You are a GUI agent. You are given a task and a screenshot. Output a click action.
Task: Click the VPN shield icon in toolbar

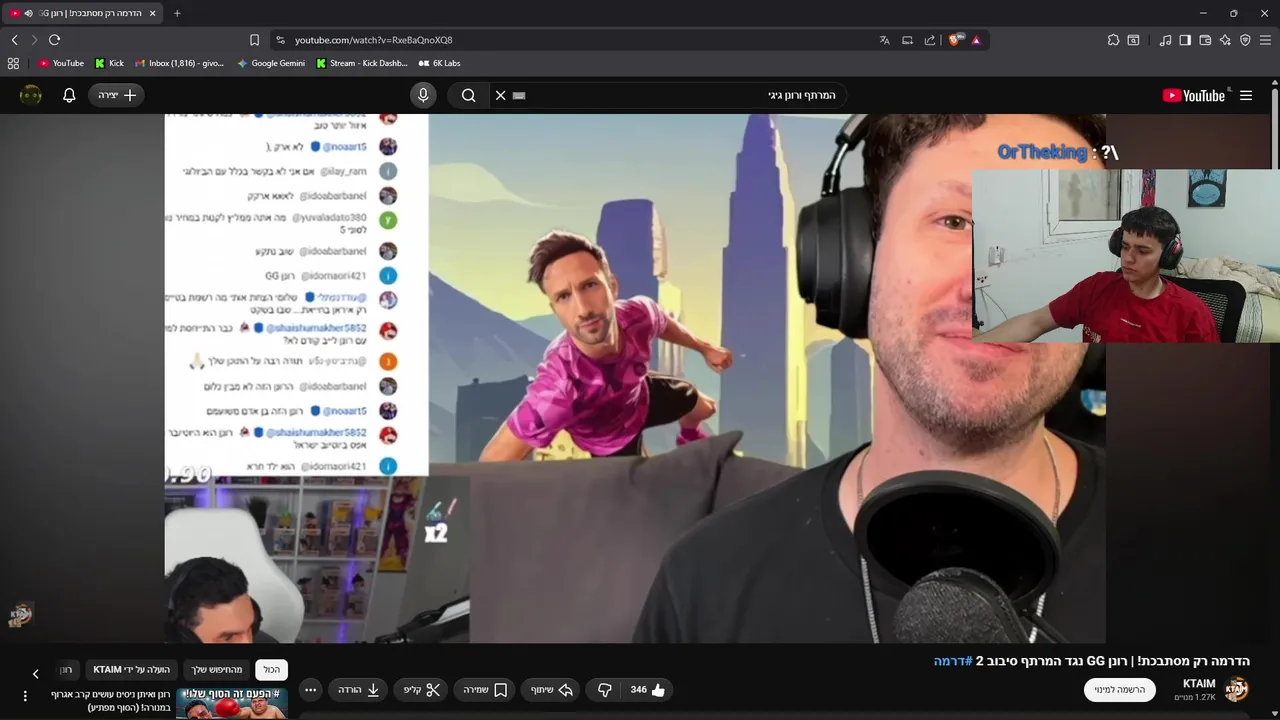point(1245,40)
